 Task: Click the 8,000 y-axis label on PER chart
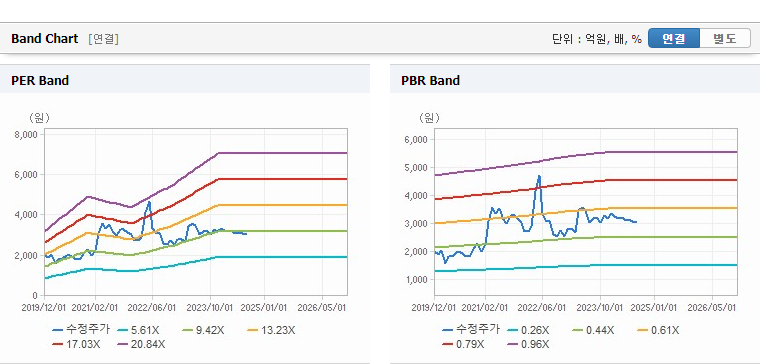26,135
